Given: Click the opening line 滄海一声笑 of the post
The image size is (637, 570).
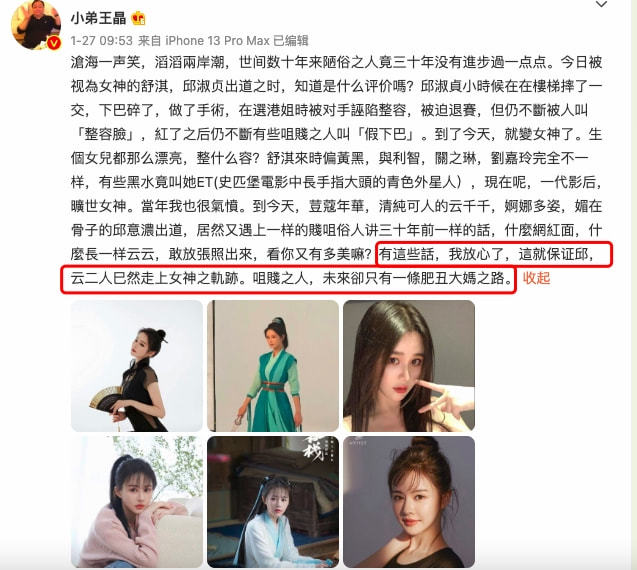Looking at the screenshot, I should click(x=106, y=62).
